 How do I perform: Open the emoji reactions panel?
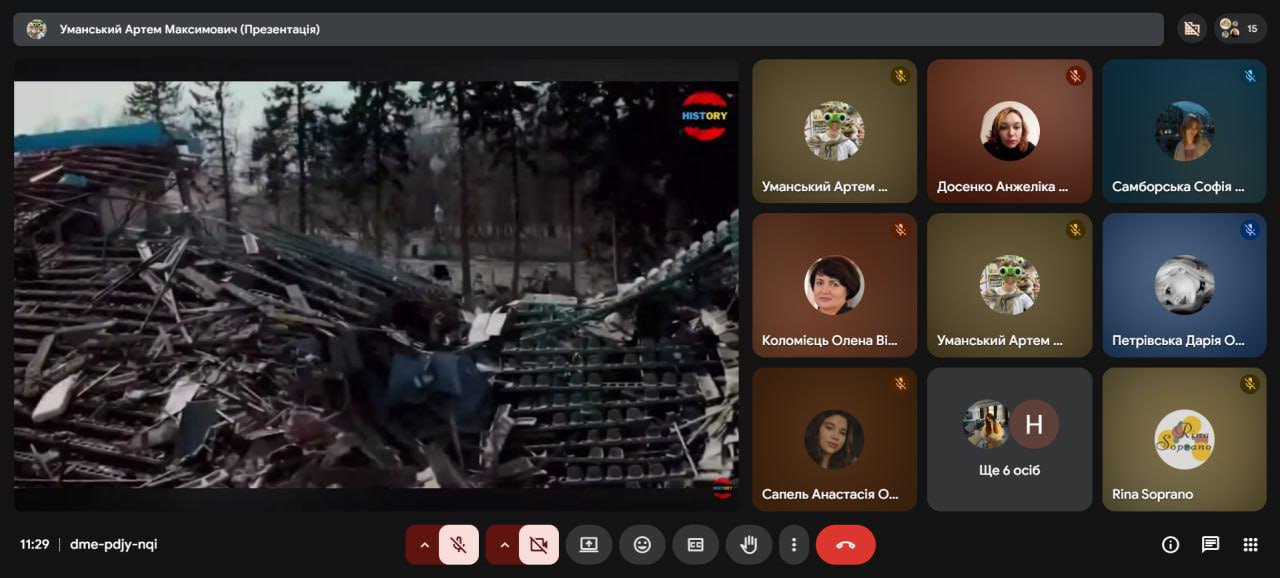point(642,545)
